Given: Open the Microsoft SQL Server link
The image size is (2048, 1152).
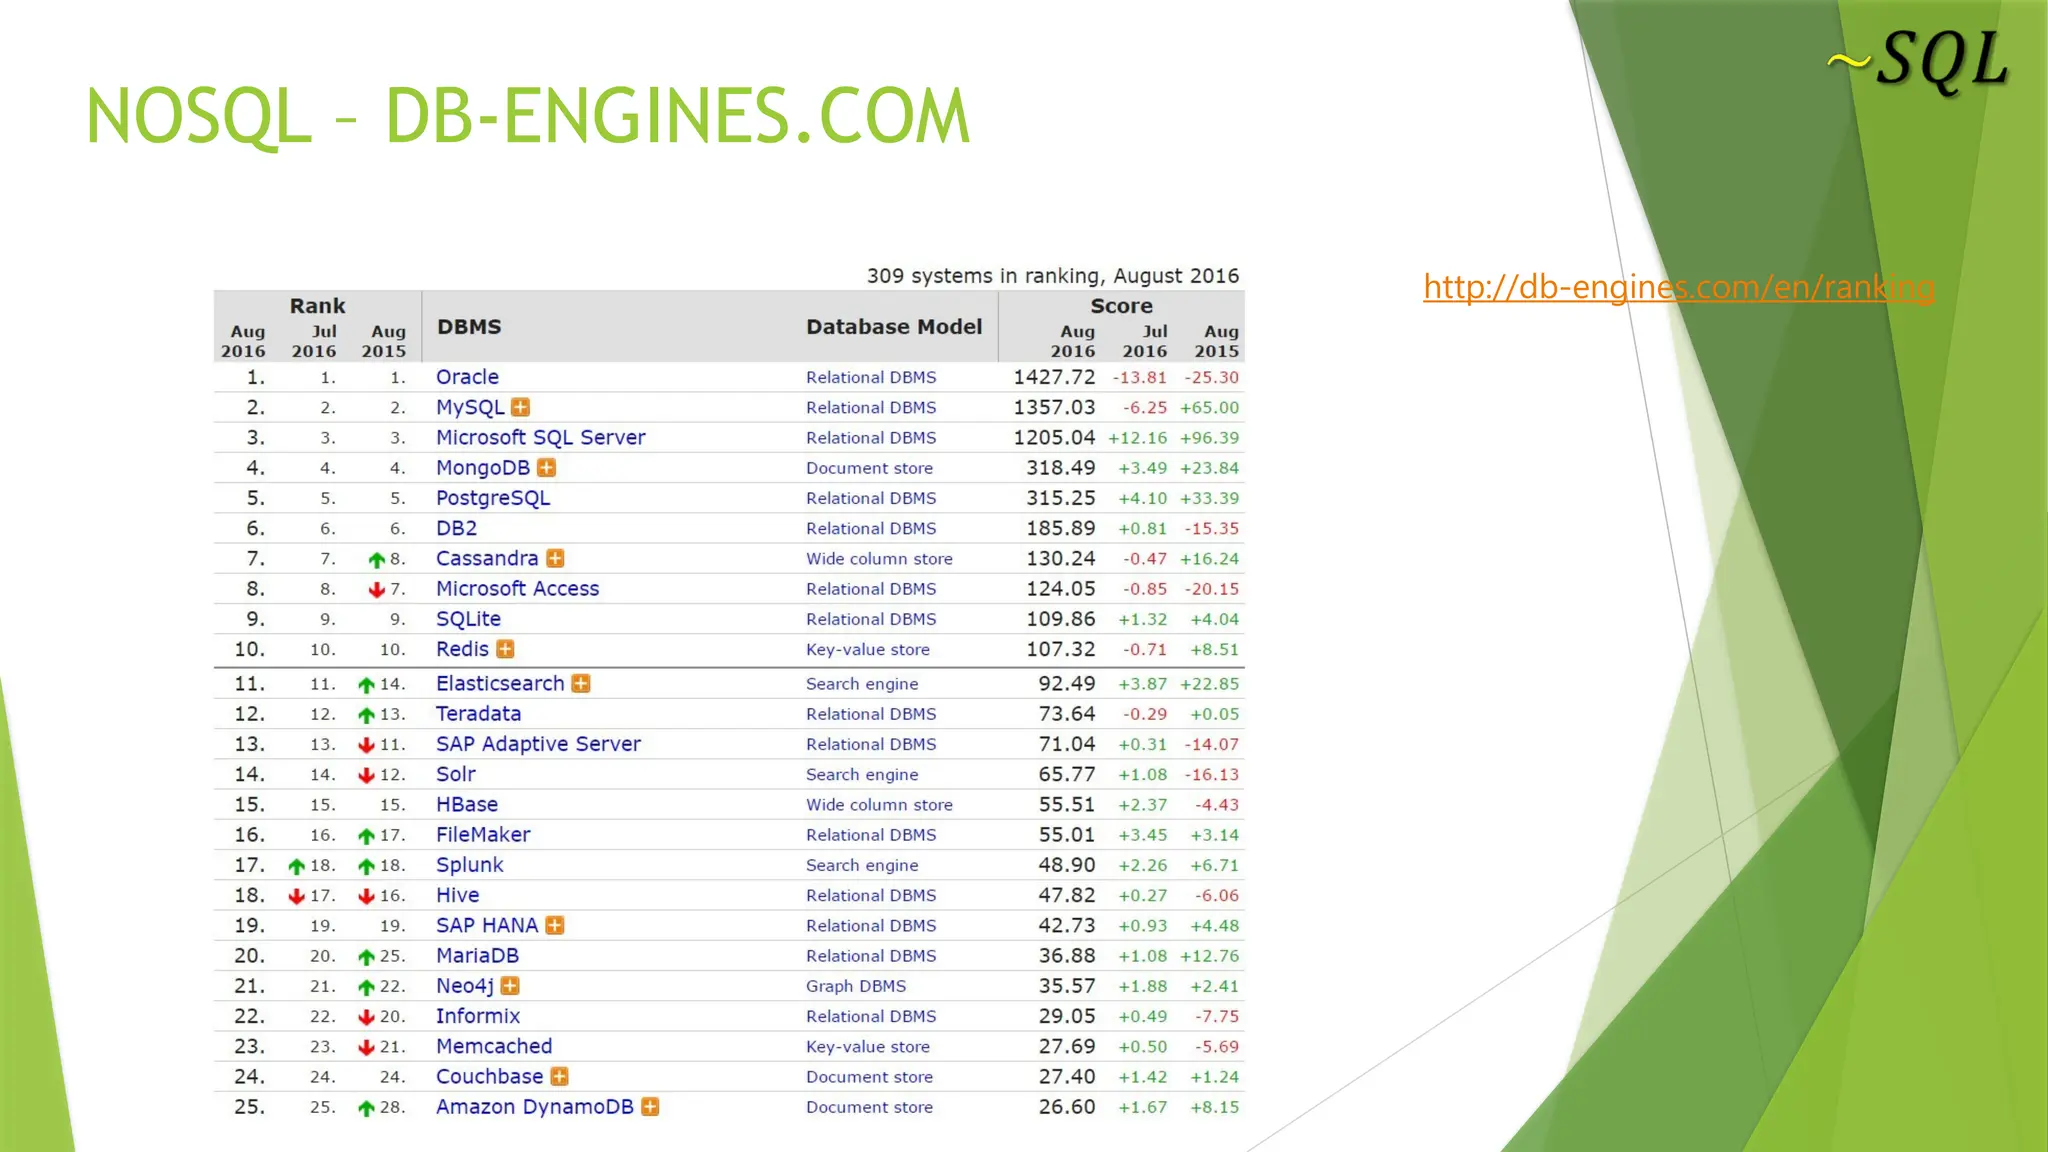Looking at the screenshot, I should point(541,437).
